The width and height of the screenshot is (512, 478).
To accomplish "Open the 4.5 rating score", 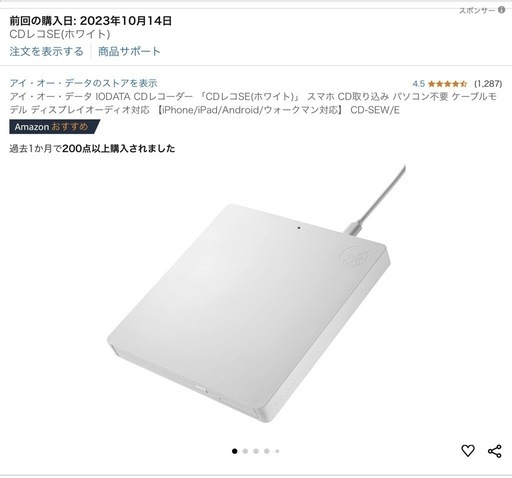I will [418, 83].
